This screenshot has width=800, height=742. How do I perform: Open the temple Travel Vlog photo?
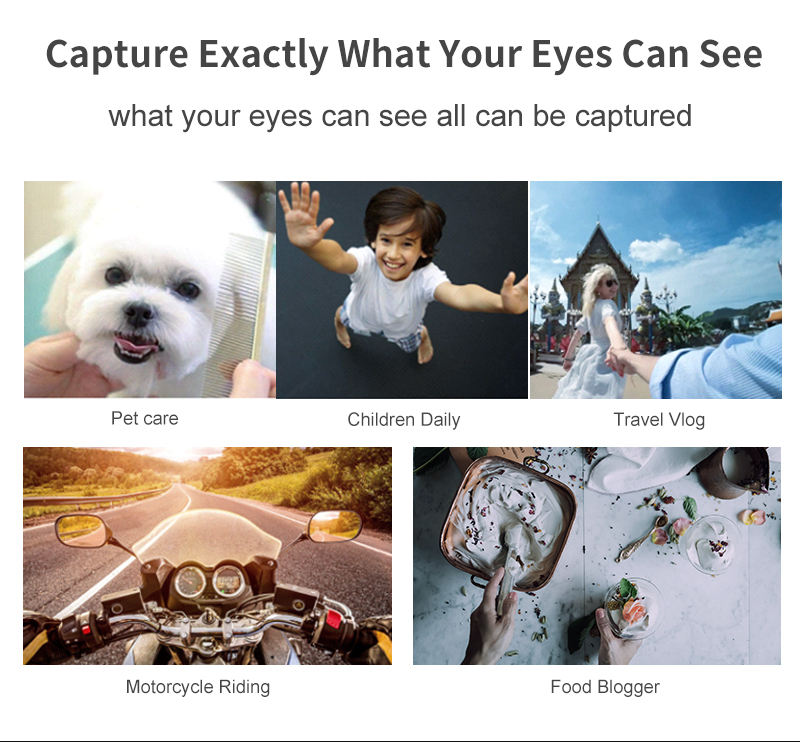click(x=656, y=289)
